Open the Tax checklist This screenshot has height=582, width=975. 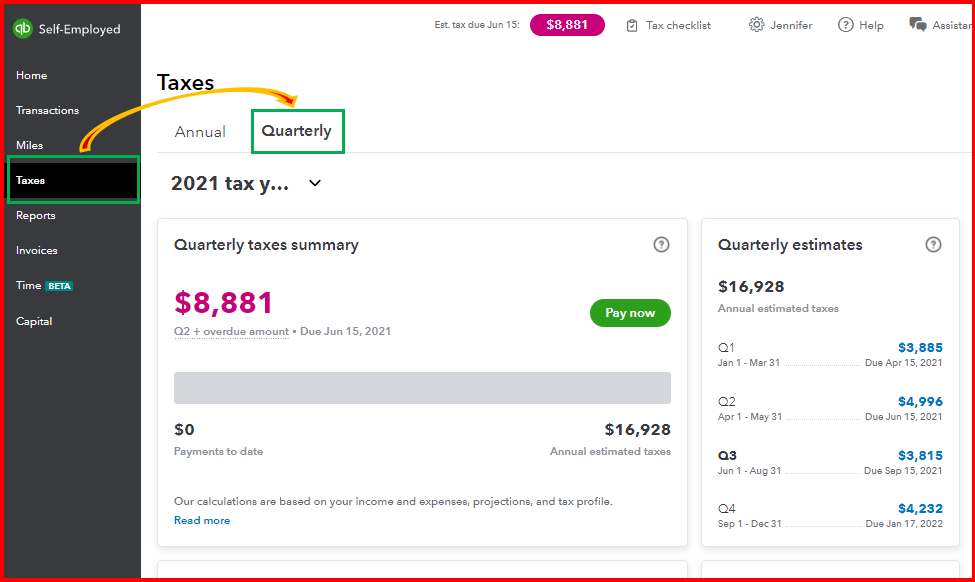(x=668, y=24)
